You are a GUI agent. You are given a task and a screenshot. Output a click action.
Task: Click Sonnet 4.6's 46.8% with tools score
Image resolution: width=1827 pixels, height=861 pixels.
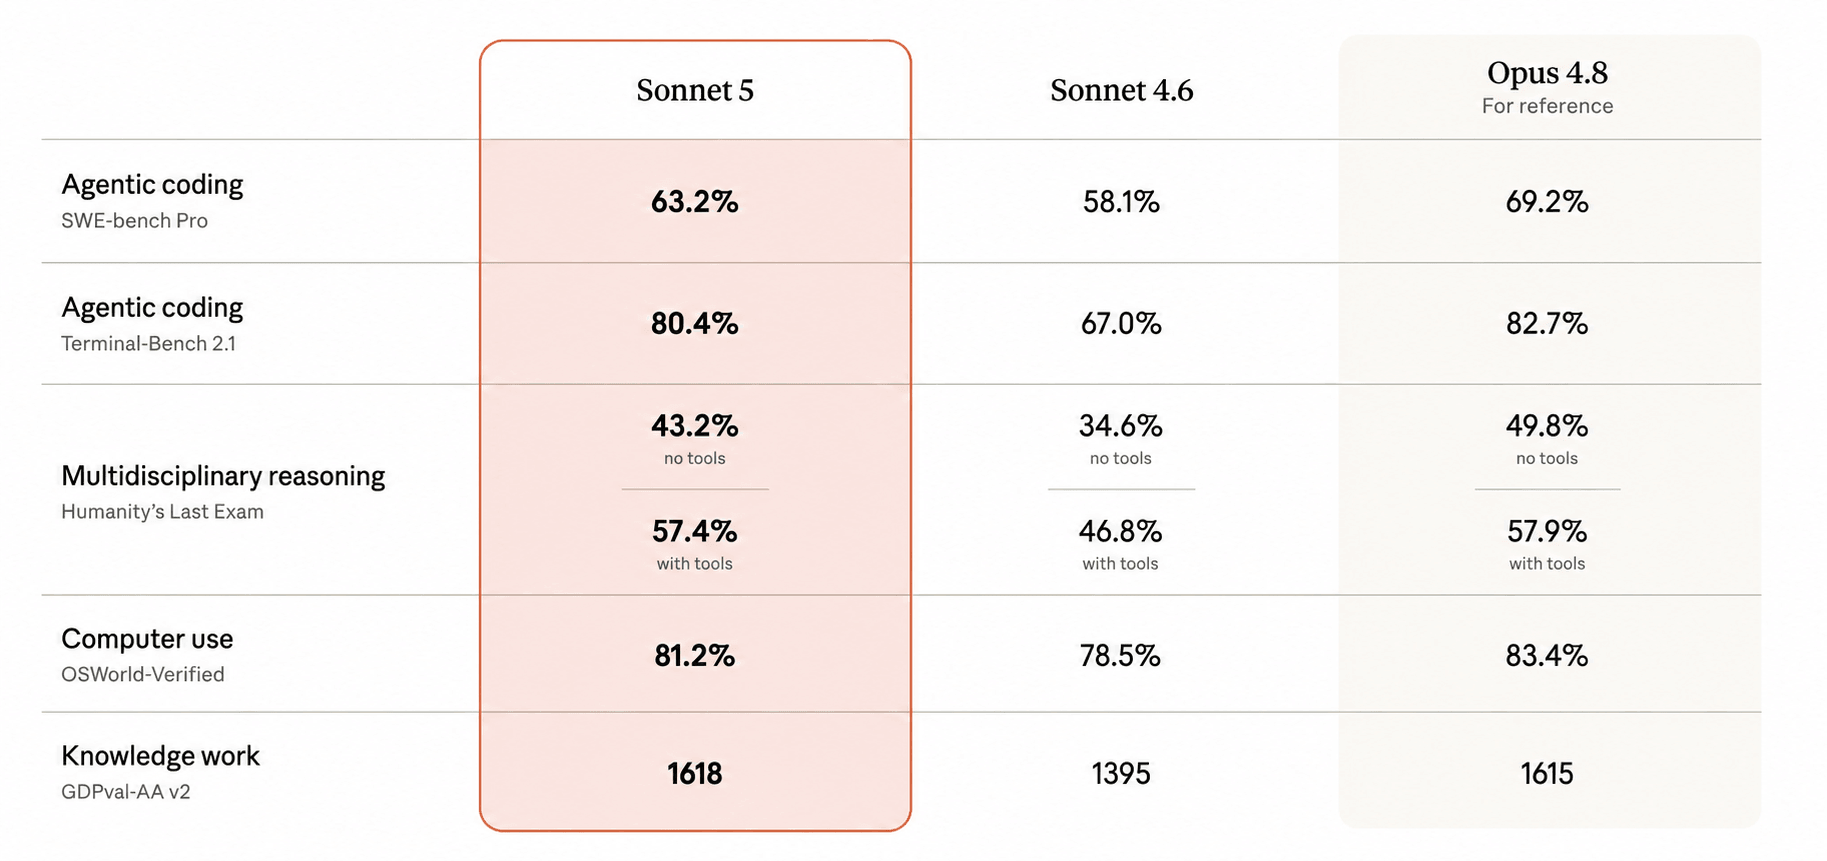pos(1121,531)
